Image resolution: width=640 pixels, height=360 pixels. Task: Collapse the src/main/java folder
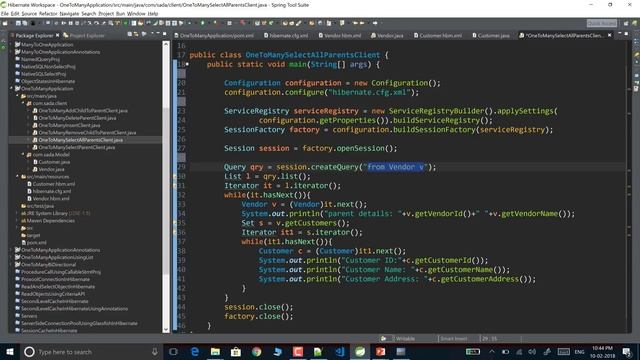coord(17,96)
